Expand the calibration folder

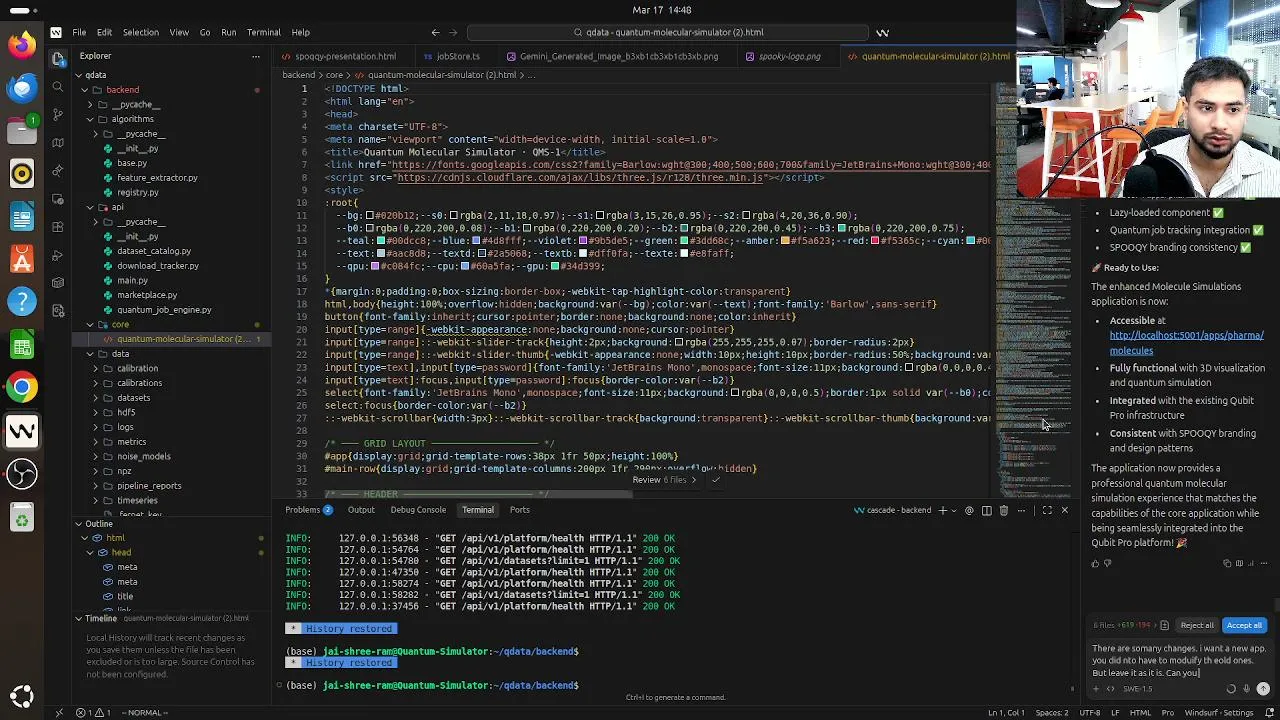(96, 368)
